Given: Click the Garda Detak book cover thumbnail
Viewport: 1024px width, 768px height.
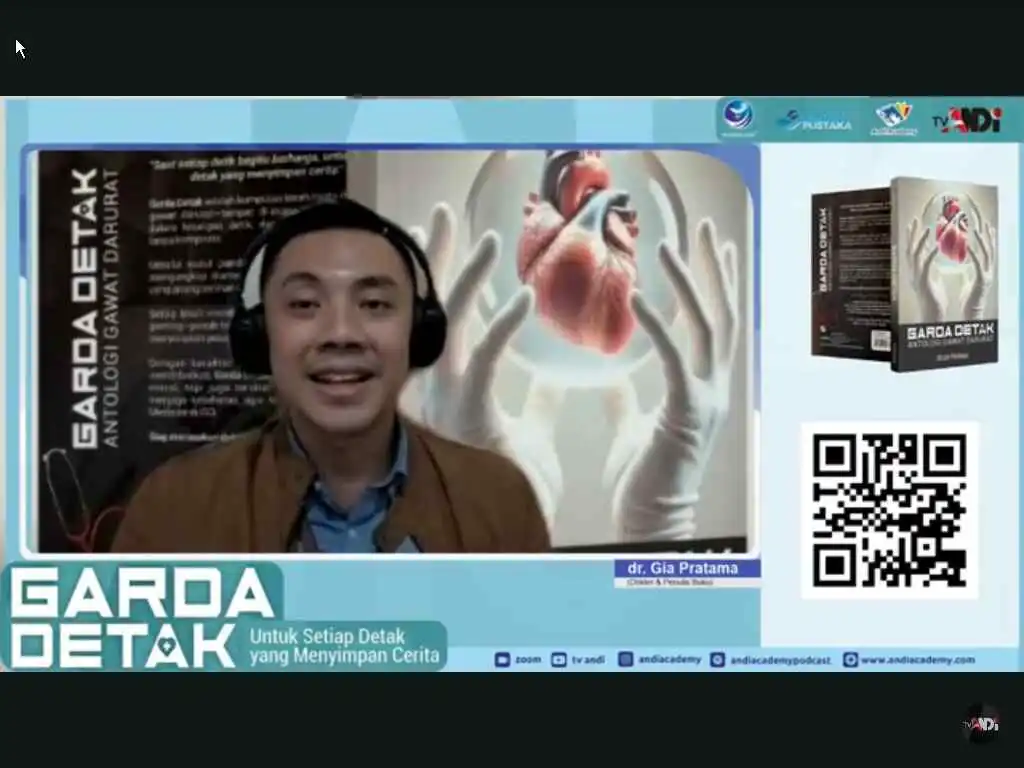Looking at the screenshot, I should [x=904, y=274].
